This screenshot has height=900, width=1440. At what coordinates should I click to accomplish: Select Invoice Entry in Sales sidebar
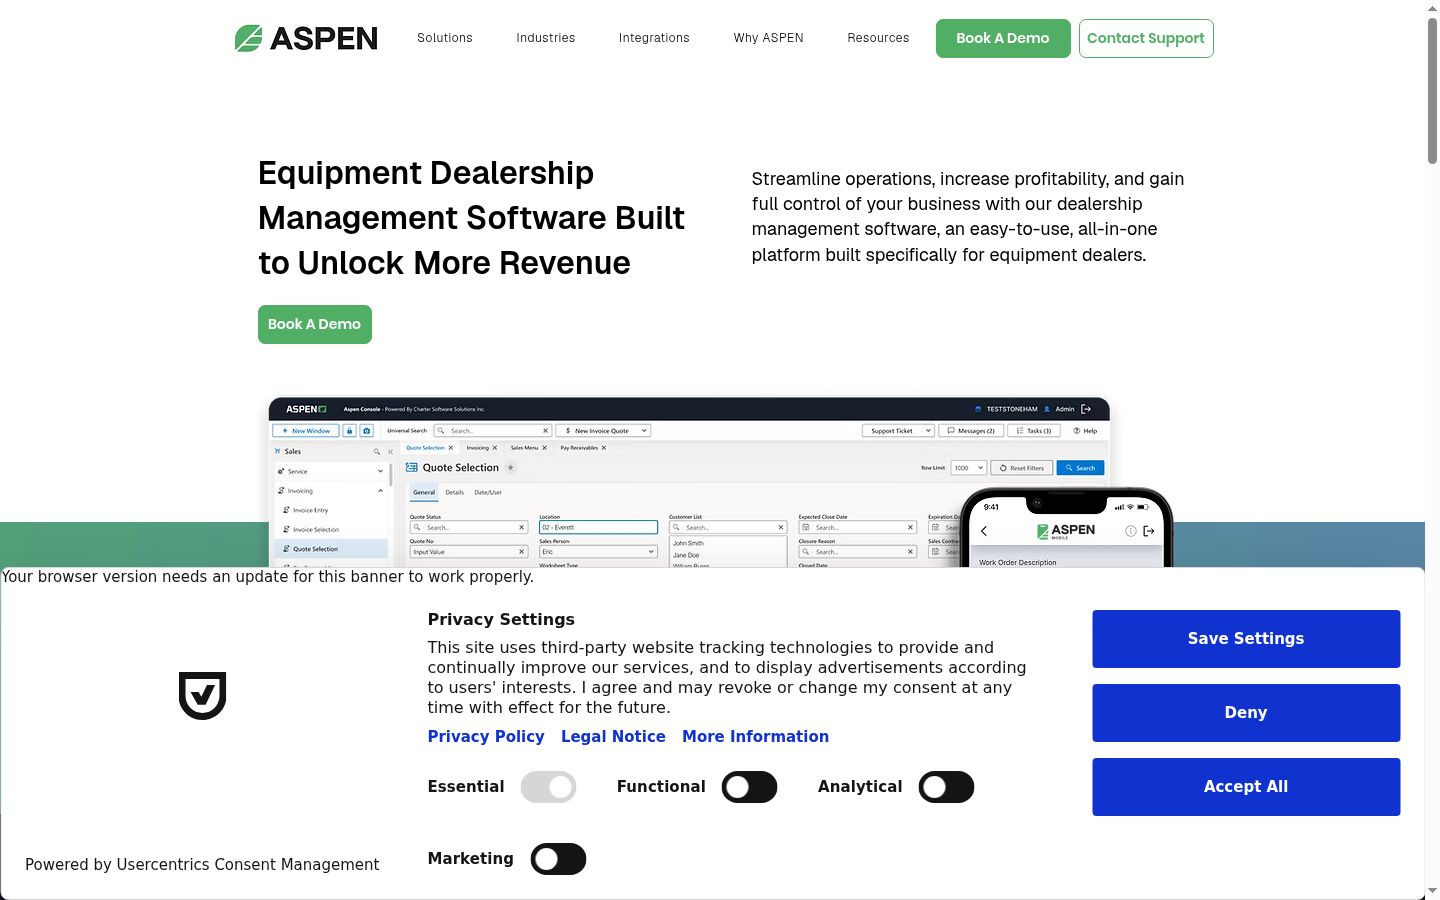[x=310, y=510]
